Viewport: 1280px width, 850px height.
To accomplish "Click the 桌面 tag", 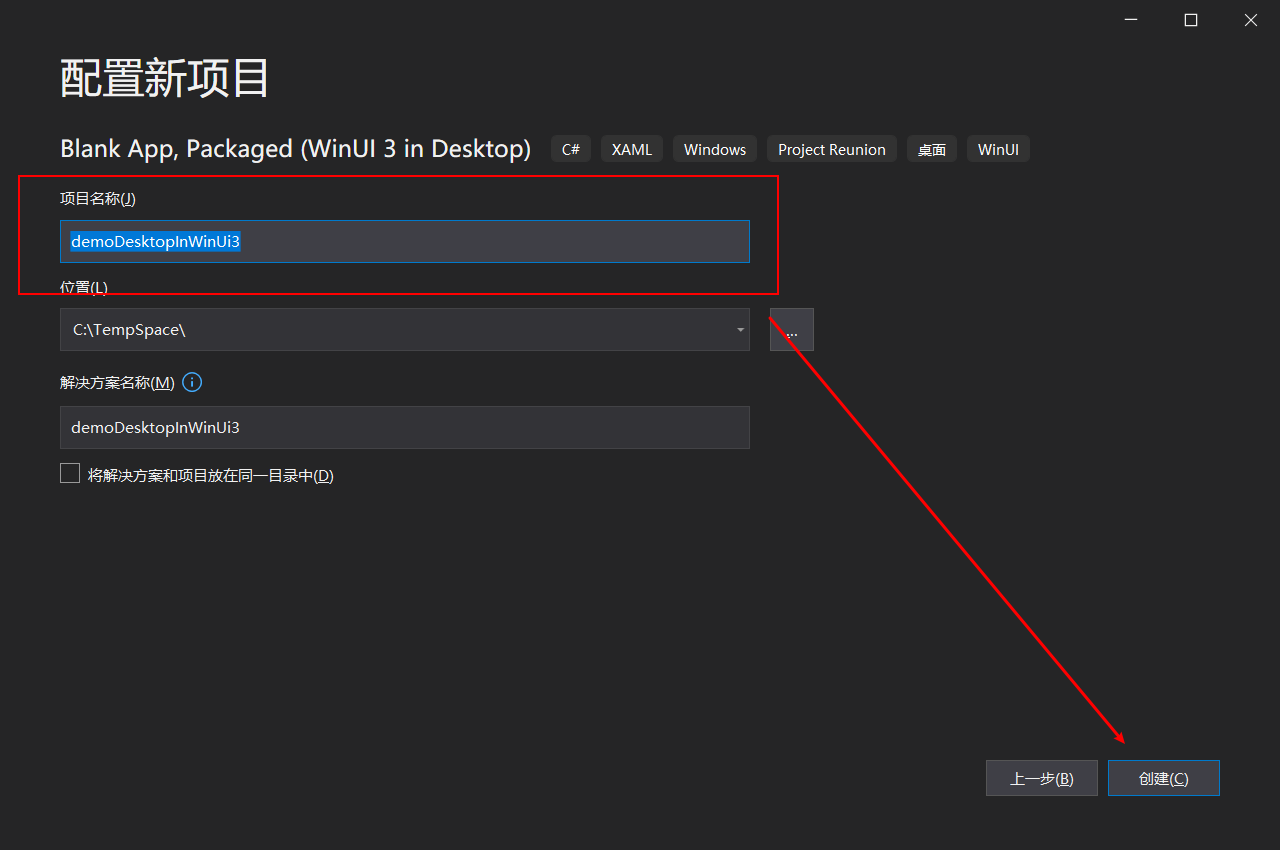I will pos(932,149).
